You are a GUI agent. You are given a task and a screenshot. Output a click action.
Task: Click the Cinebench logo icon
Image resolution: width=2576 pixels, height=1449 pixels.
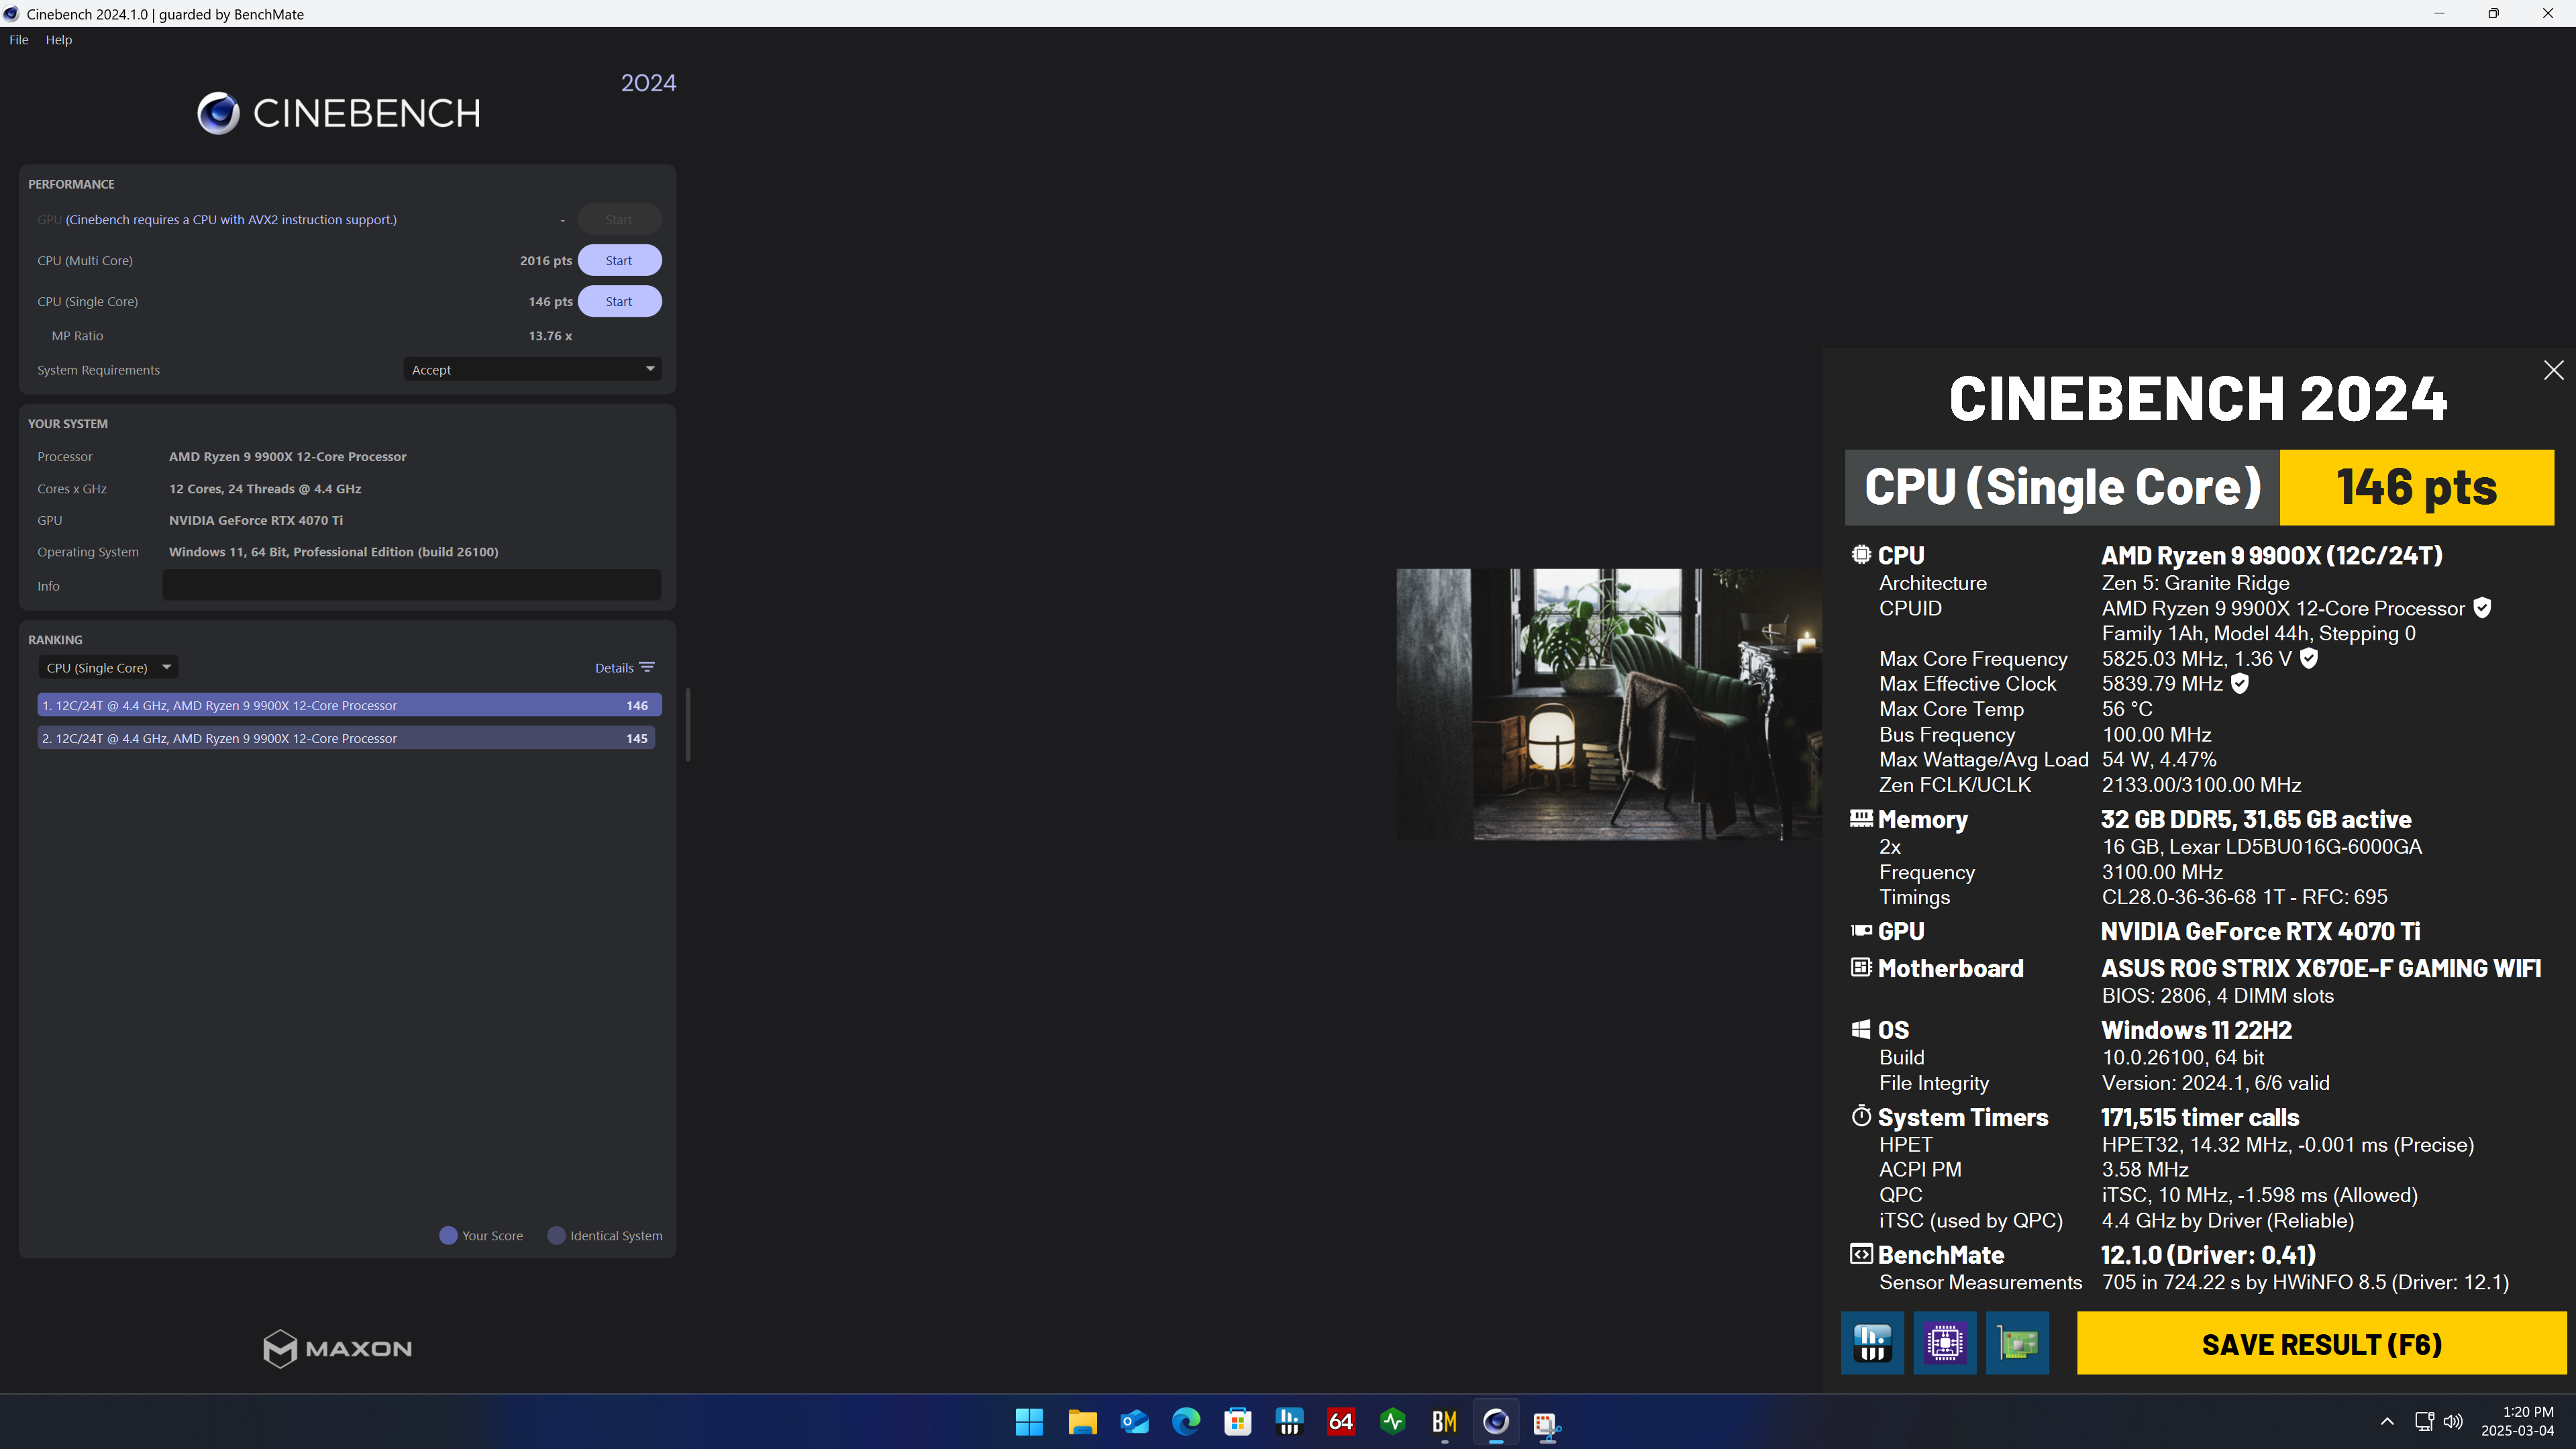(218, 113)
